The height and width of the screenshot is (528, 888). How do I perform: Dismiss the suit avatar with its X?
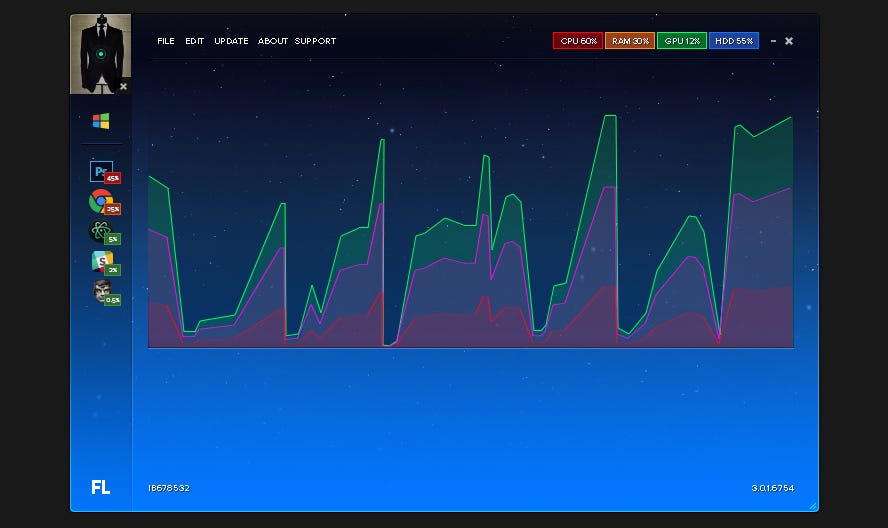pos(123,87)
